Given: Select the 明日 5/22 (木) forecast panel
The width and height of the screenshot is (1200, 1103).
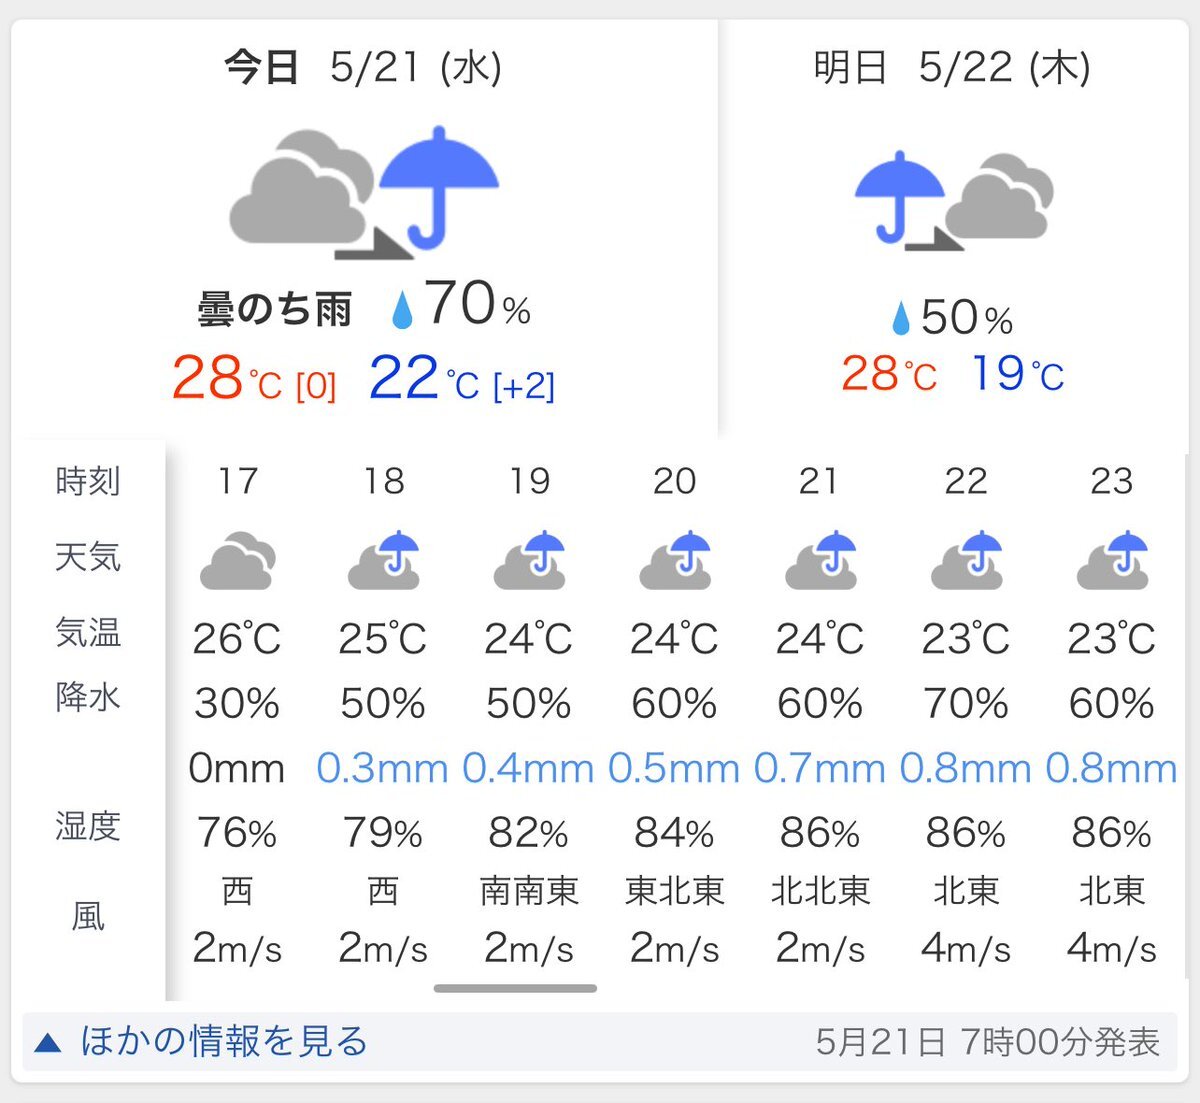Looking at the screenshot, I should click(x=954, y=227).
